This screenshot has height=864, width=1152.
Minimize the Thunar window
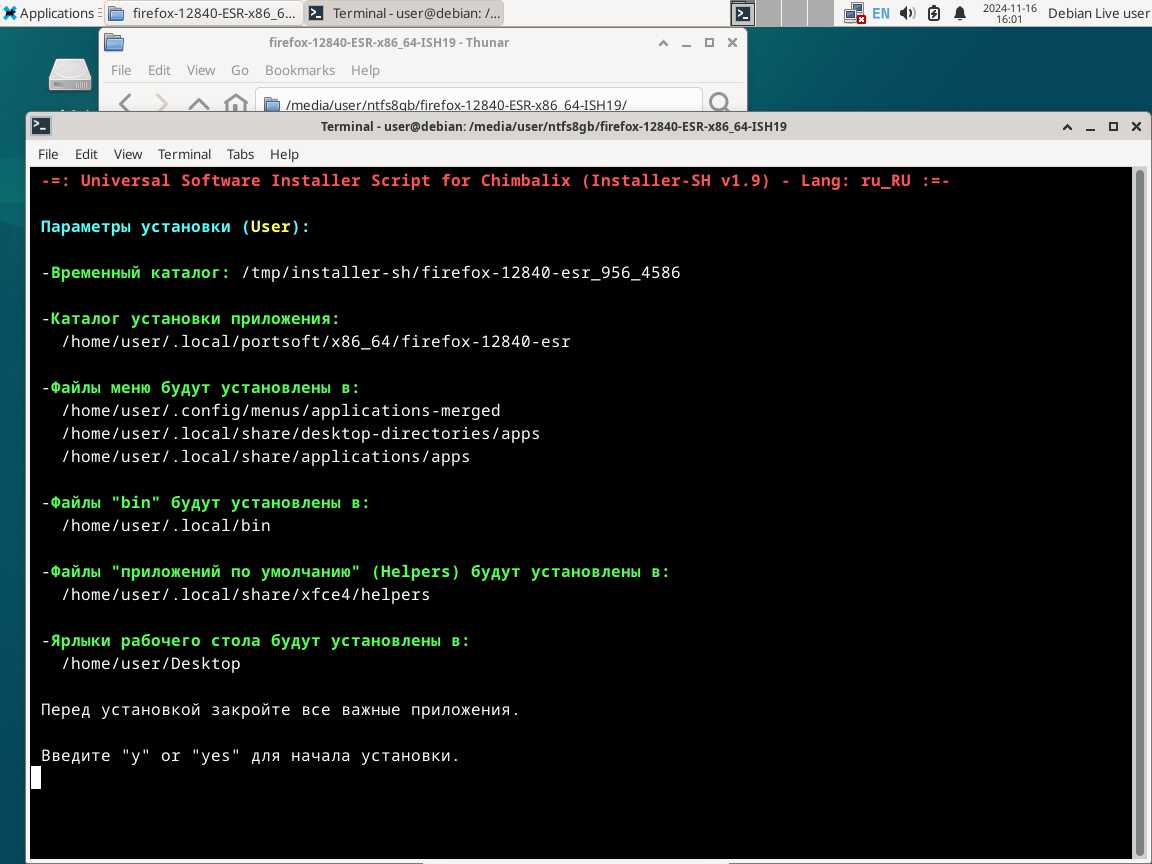686,43
